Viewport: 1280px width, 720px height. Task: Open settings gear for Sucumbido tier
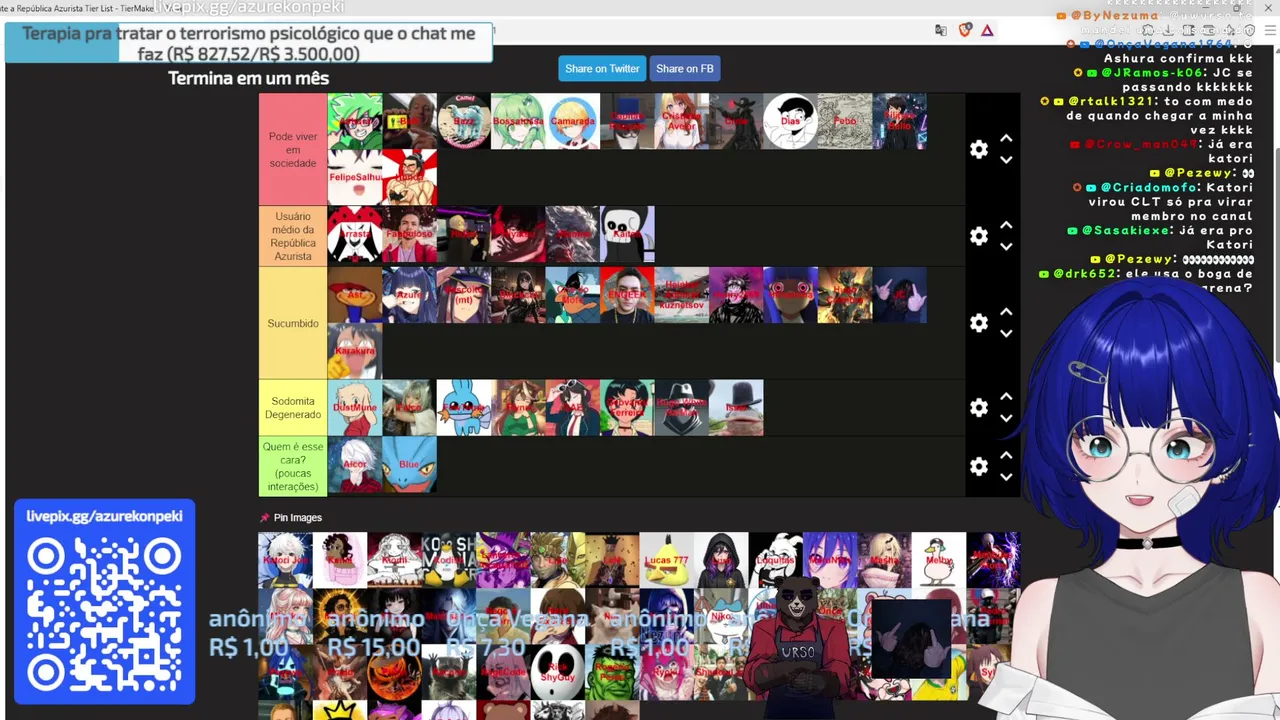pyautogui.click(x=979, y=323)
